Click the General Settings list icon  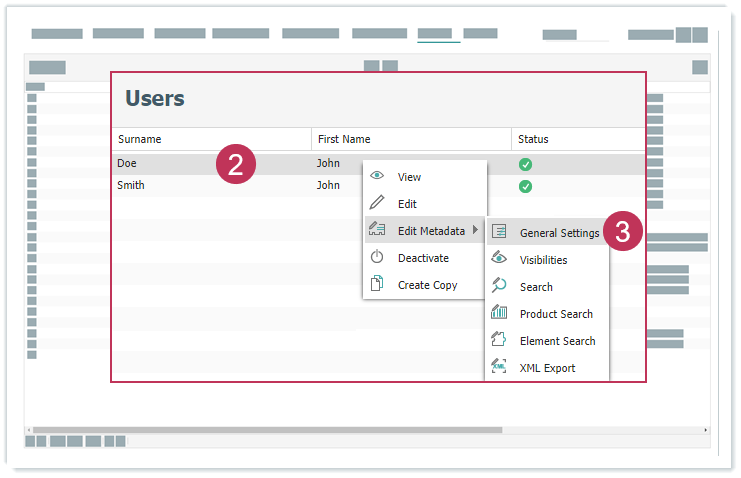click(x=499, y=232)
